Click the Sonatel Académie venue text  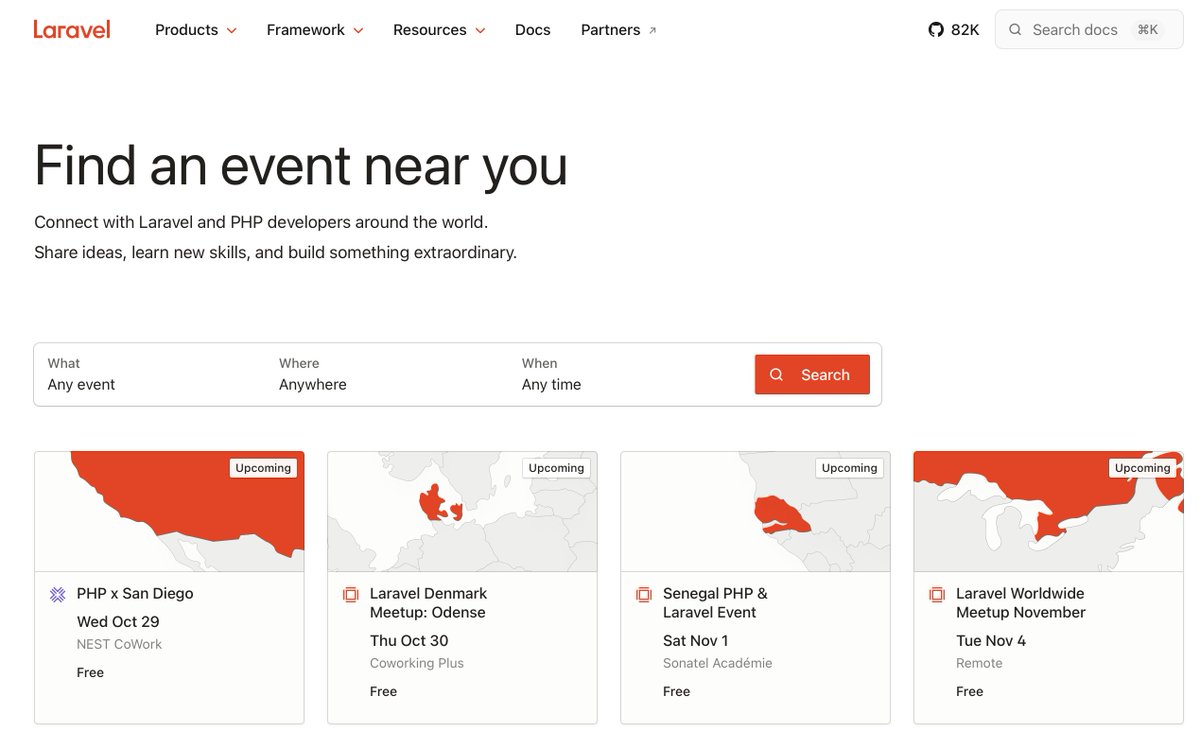point(718,664)
